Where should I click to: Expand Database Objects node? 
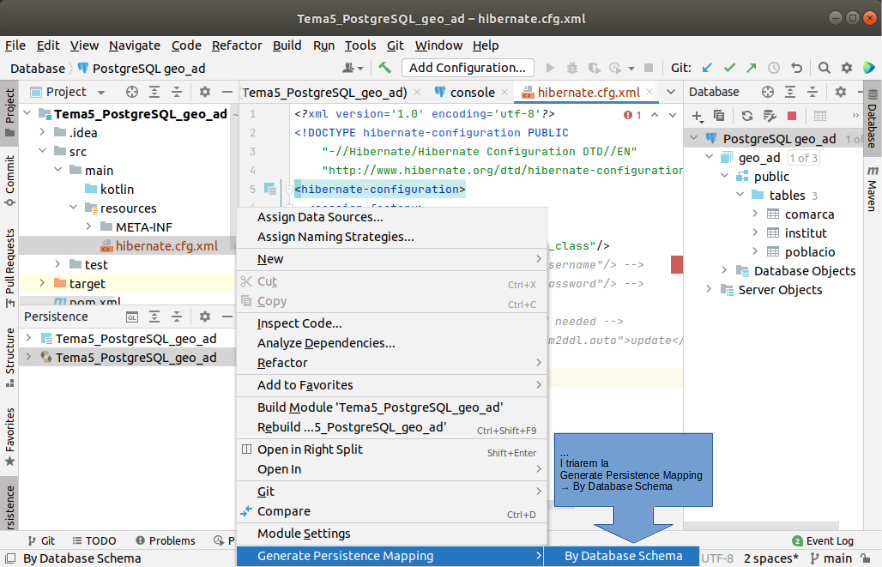[x=724, y=271]
